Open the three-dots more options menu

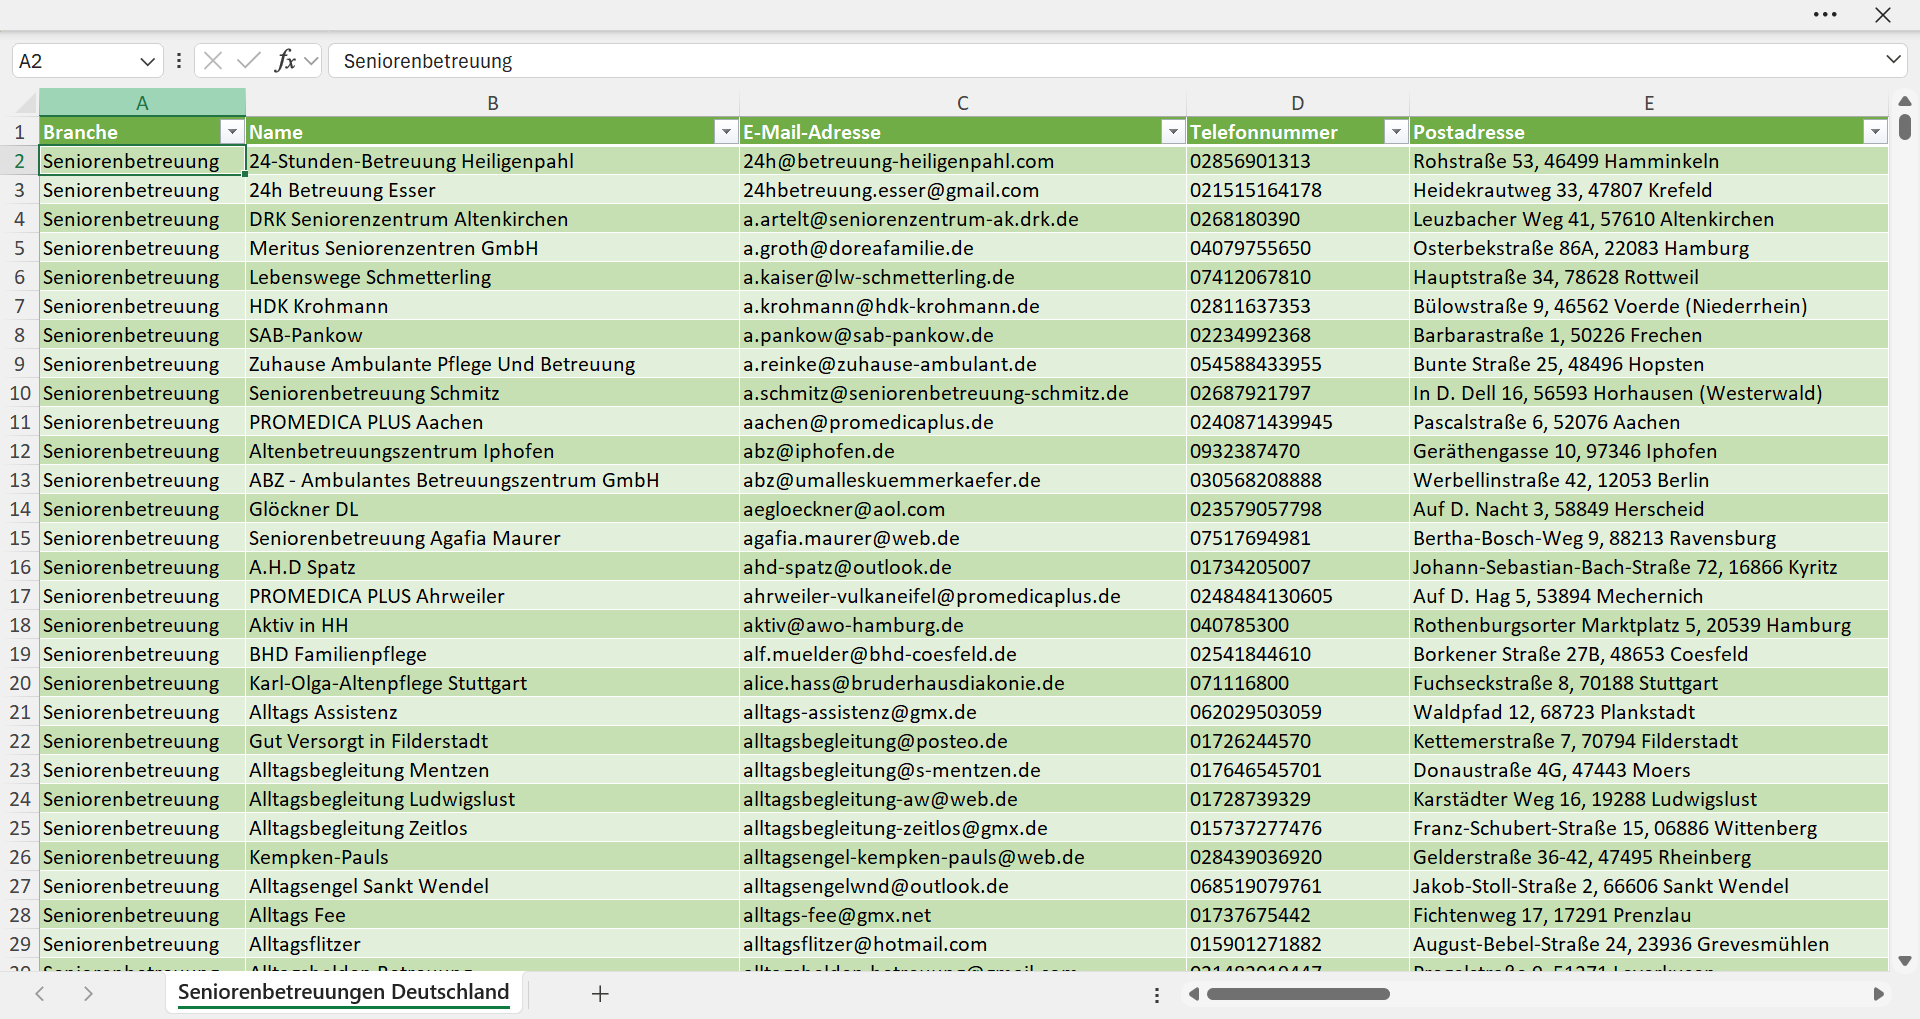point(1825,15)
